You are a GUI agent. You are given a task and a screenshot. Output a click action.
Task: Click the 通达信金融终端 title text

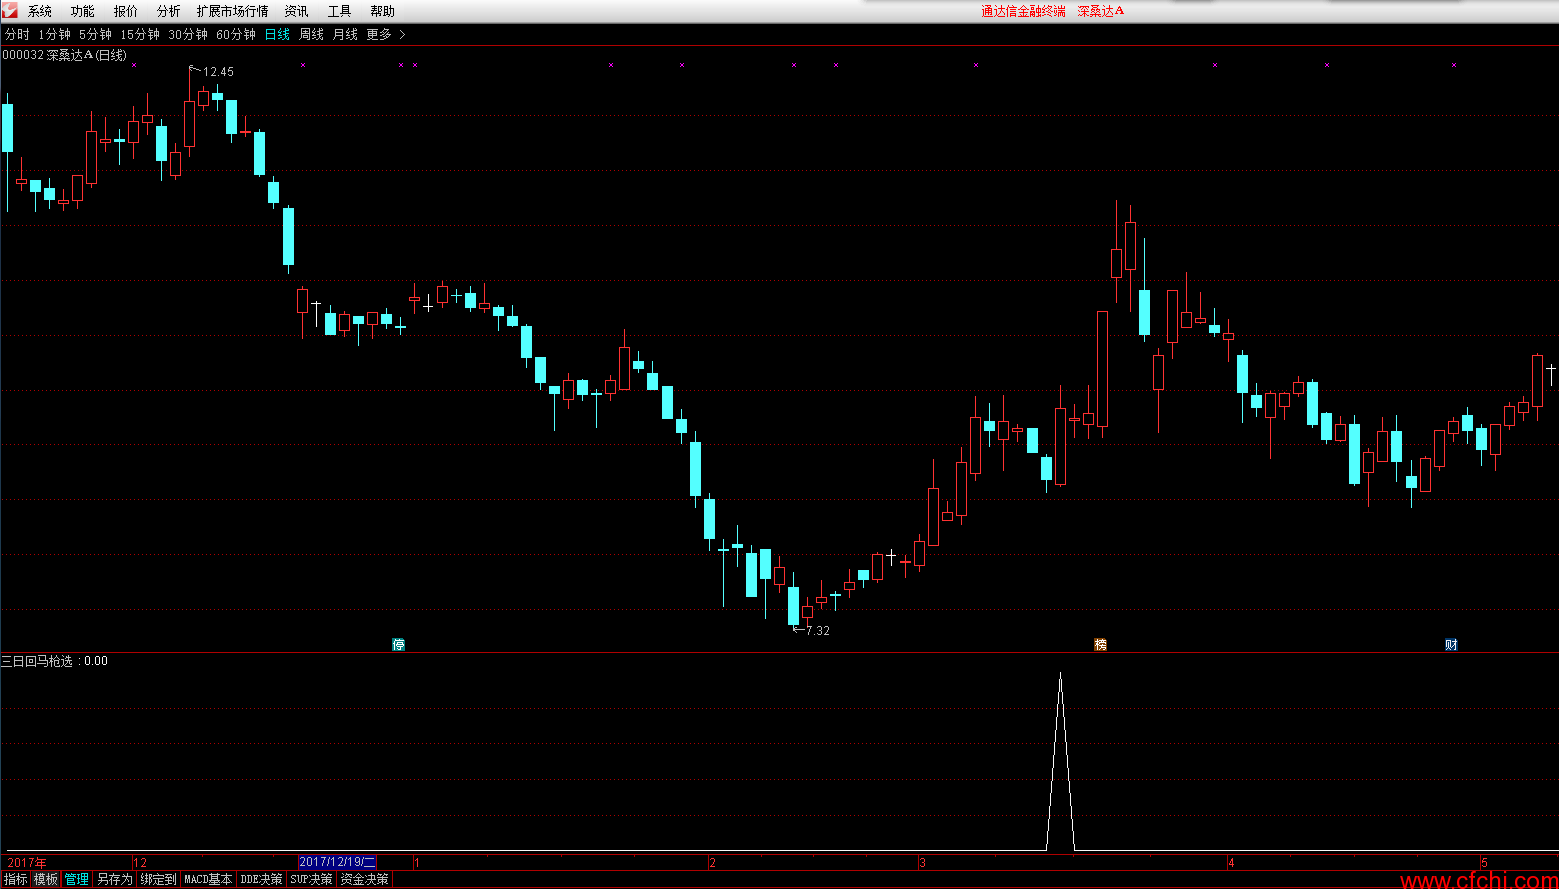tap(1023, 11)
